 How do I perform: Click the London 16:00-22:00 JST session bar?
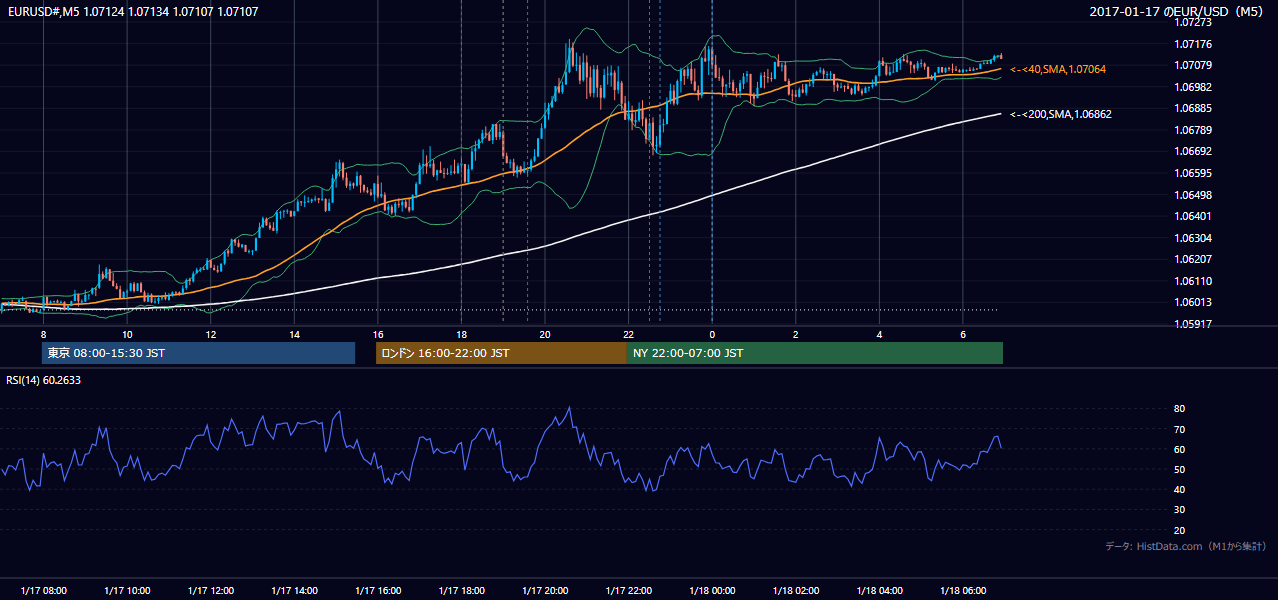pos(501,353)
